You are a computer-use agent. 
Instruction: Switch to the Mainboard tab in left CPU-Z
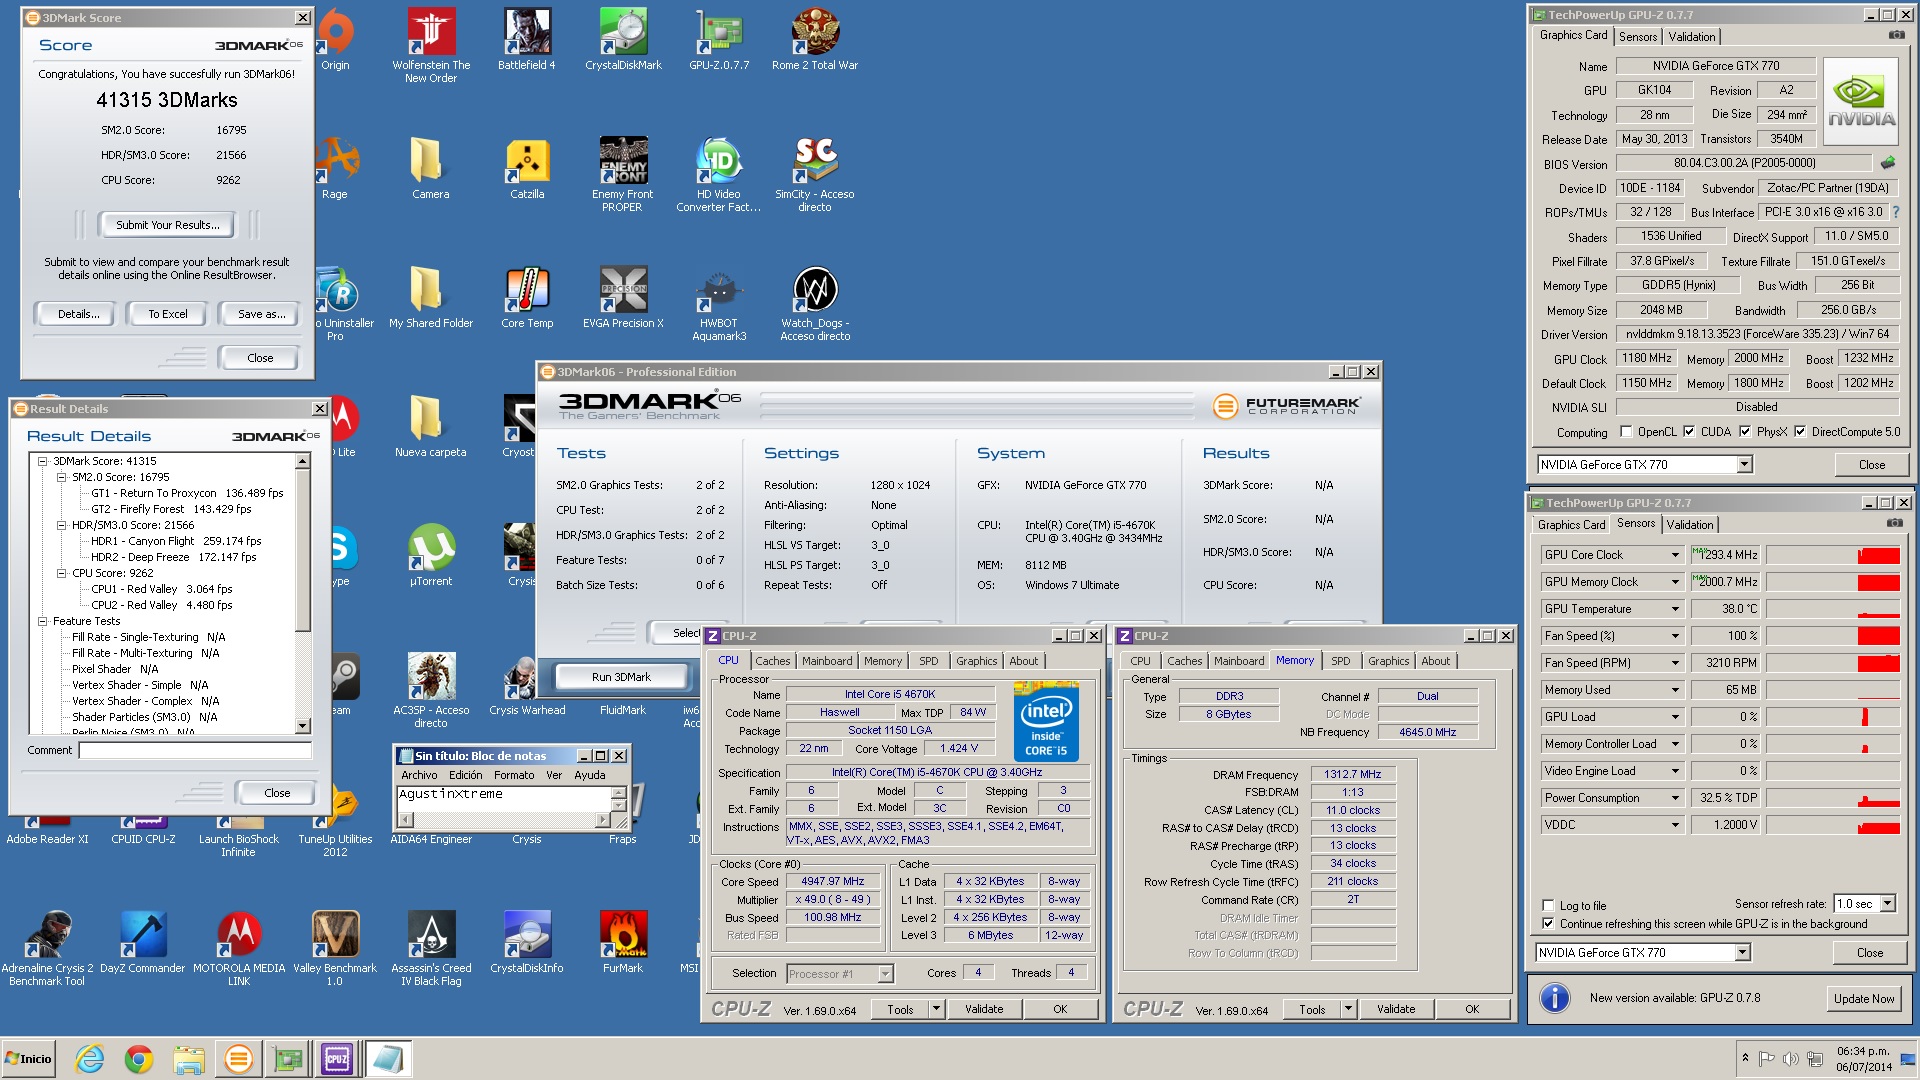pyautogui.click(x=827, y=661)
